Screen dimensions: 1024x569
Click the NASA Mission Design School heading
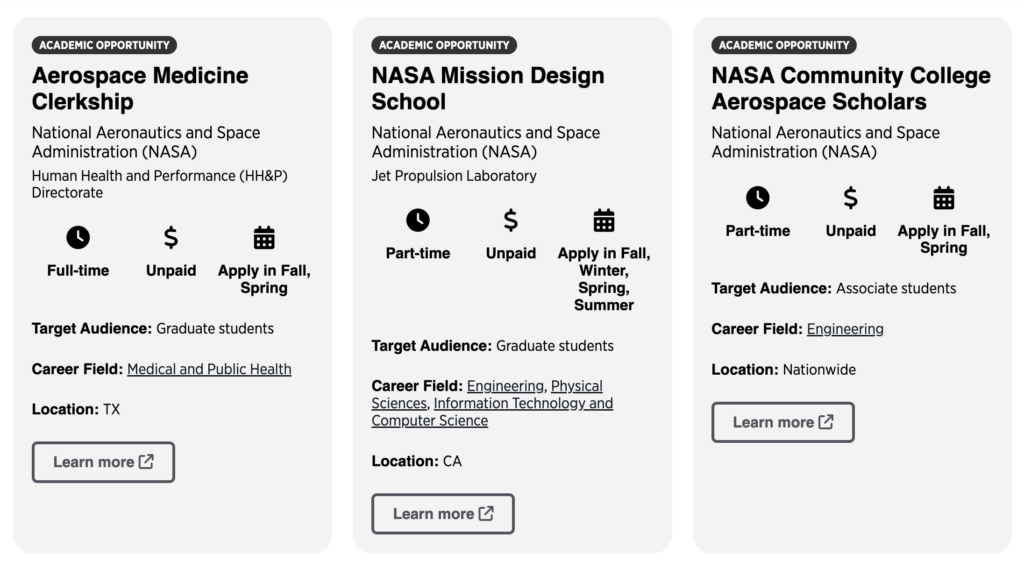click(488, 88)
